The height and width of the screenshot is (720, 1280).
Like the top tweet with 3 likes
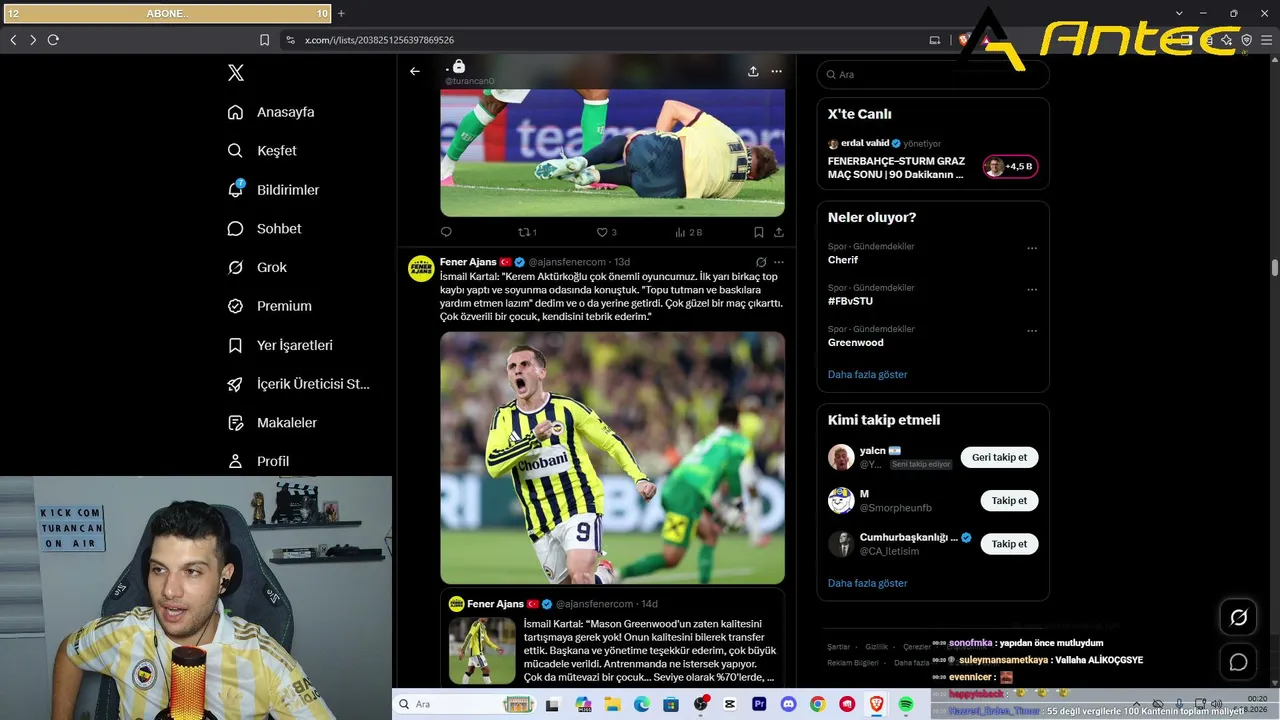coord(606,232)
